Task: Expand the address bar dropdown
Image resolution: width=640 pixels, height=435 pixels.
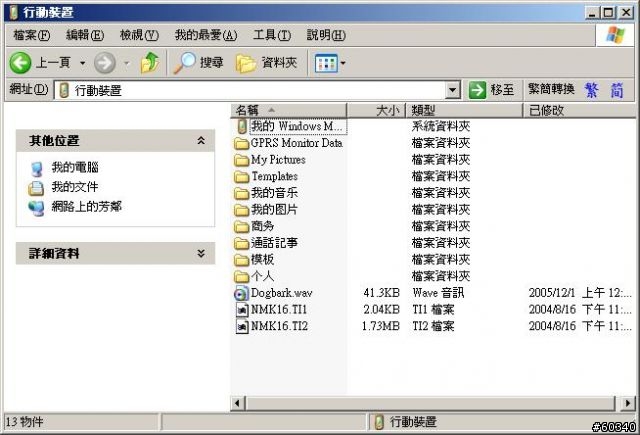Action: (x=452, y=90)
